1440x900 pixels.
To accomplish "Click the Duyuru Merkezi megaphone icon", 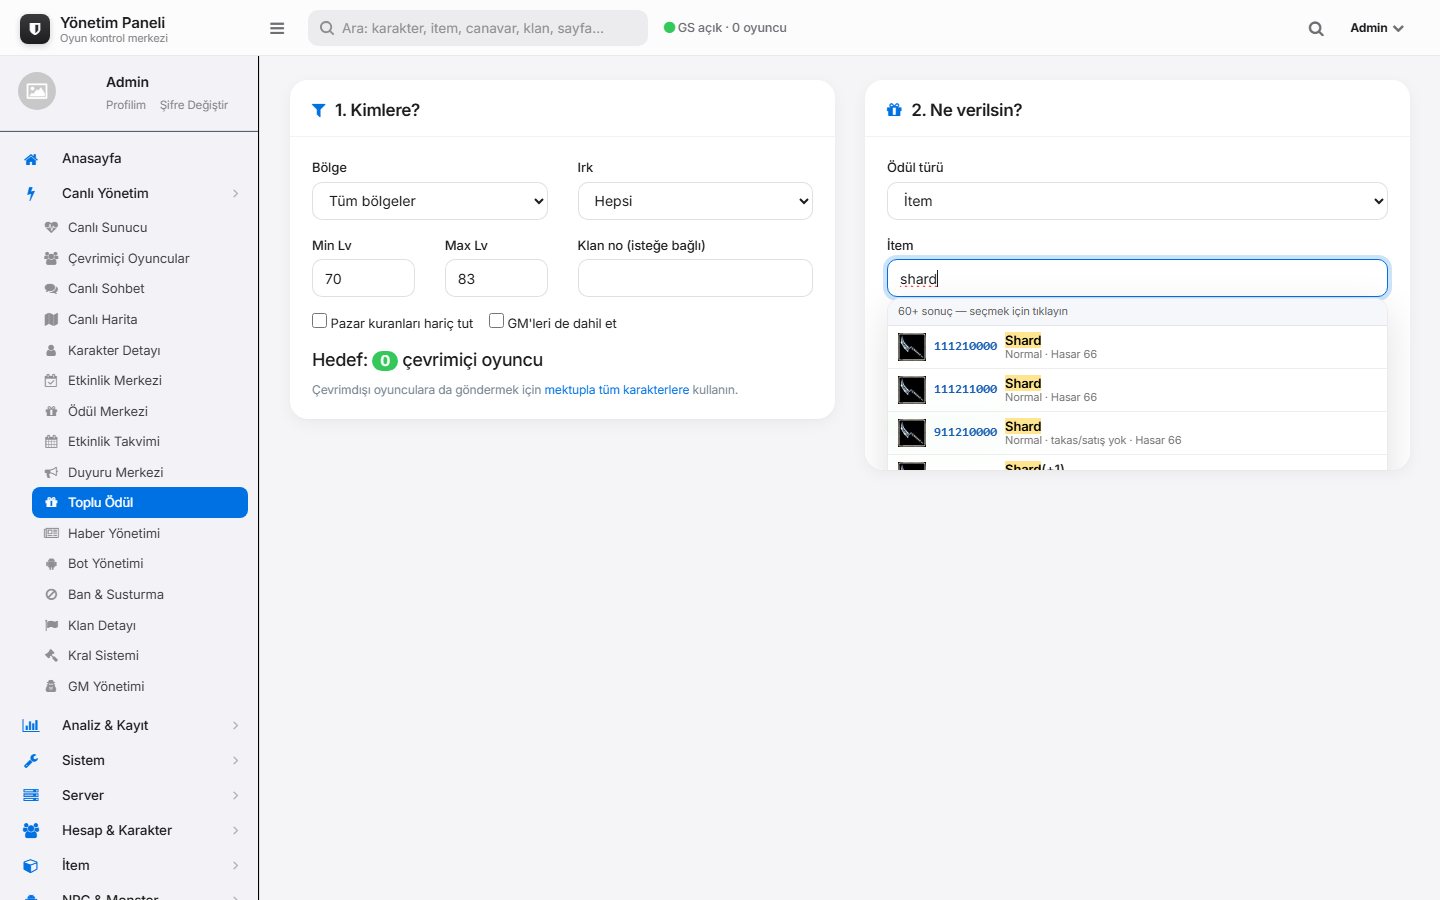I will pyautogui.click(x=51, y=472).
